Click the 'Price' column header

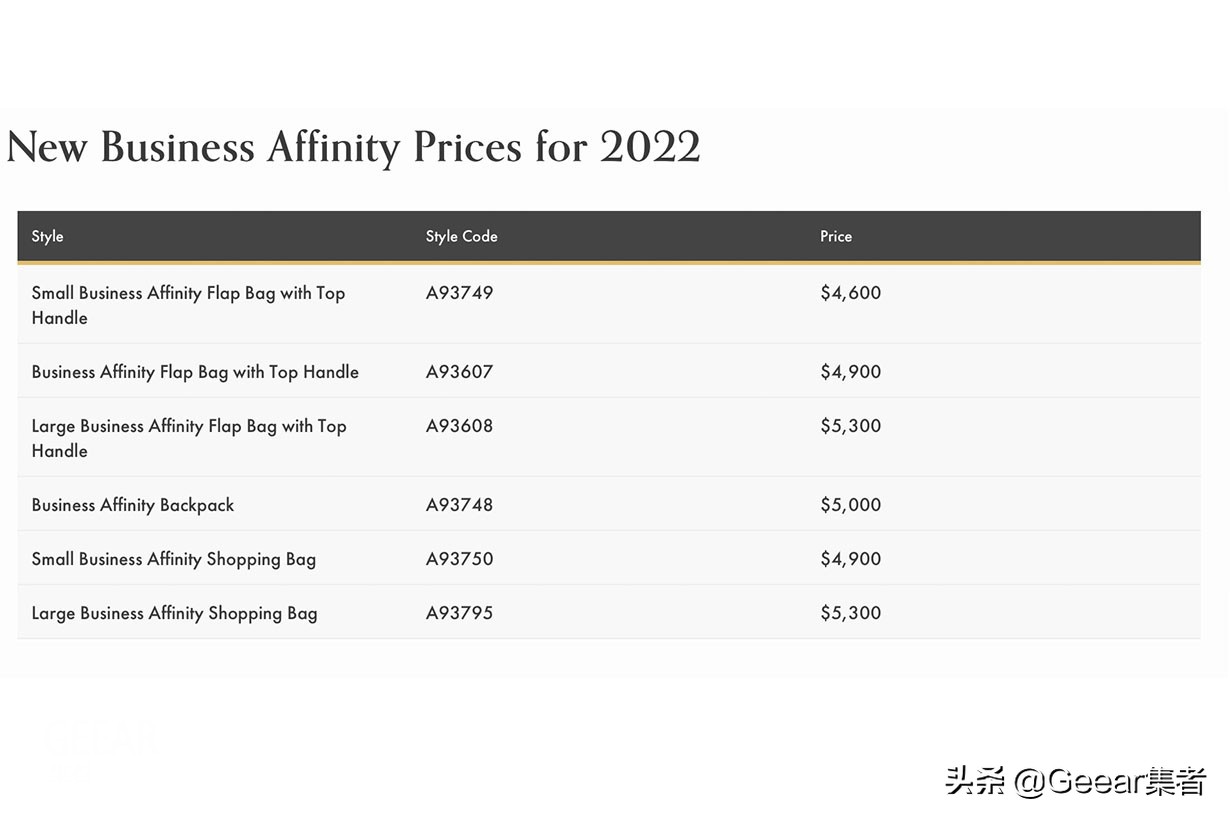(836, 237)
